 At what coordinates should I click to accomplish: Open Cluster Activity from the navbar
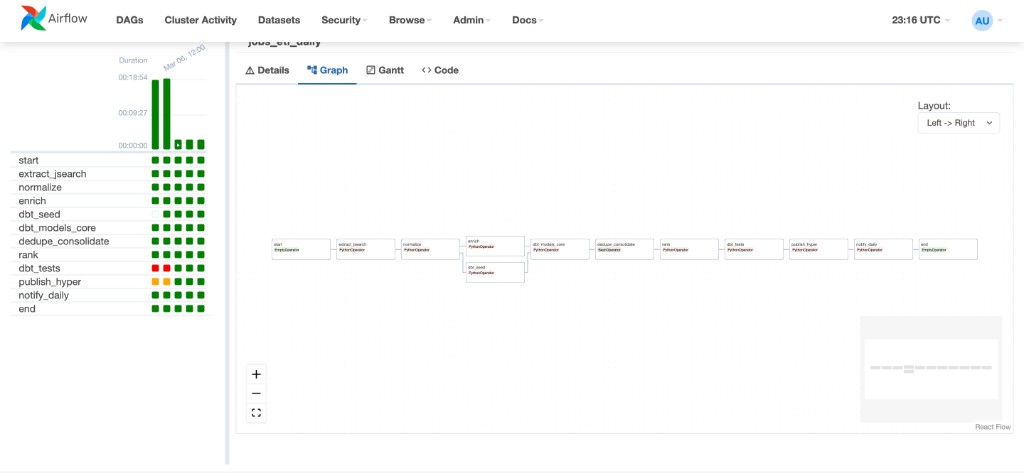point(200,20)
